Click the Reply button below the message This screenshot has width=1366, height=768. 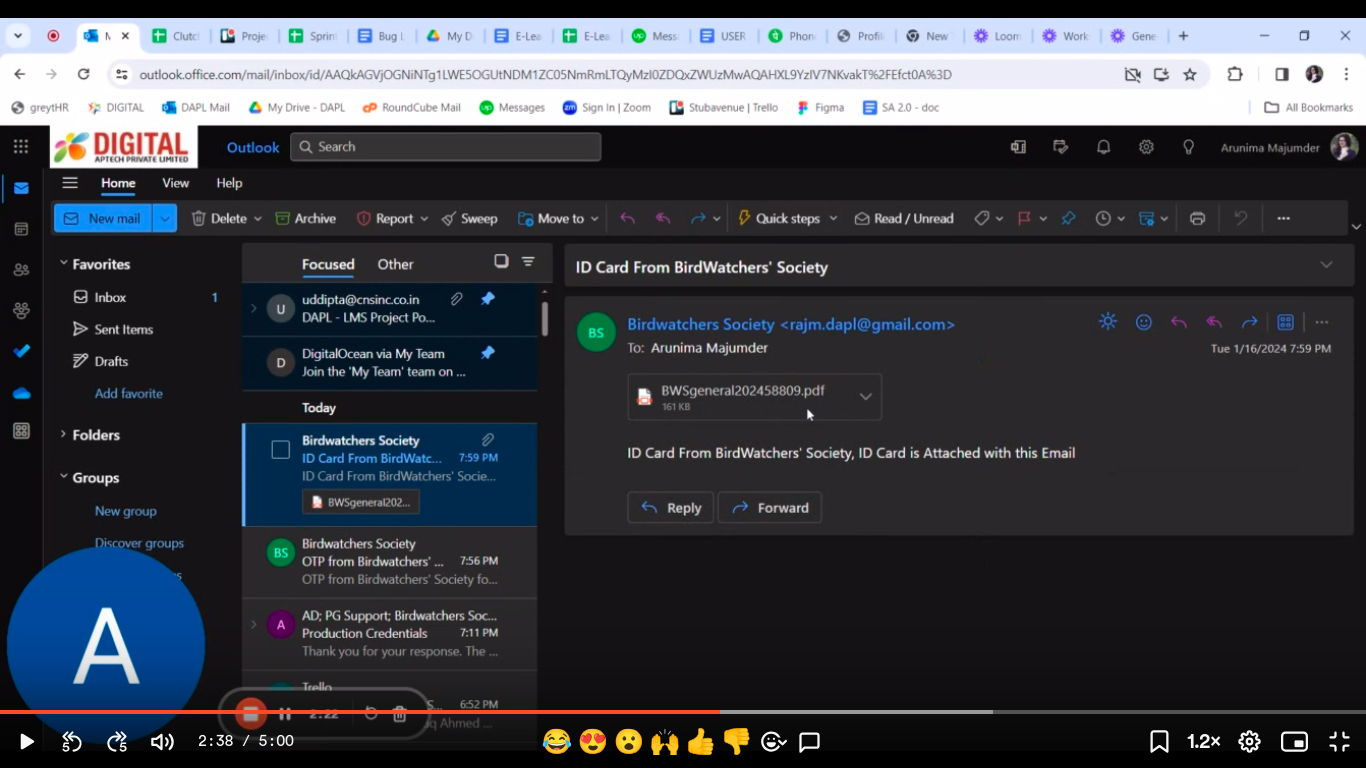(x=671, y=508)
